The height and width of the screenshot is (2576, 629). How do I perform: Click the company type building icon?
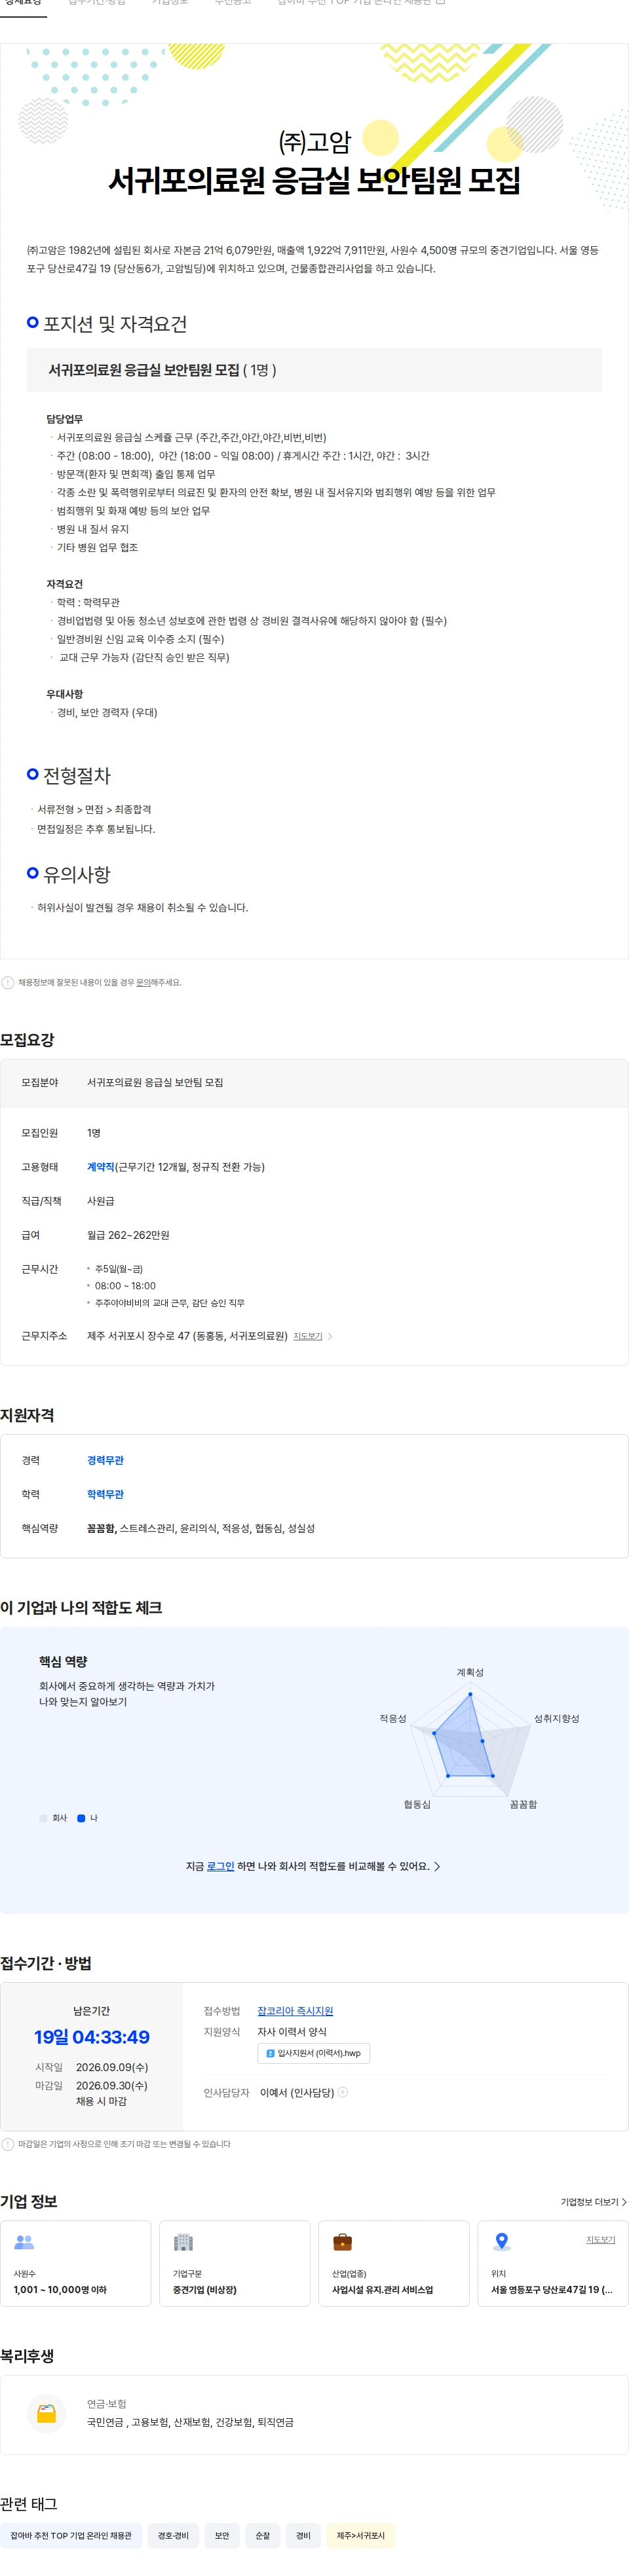(x=183, y=2243)
